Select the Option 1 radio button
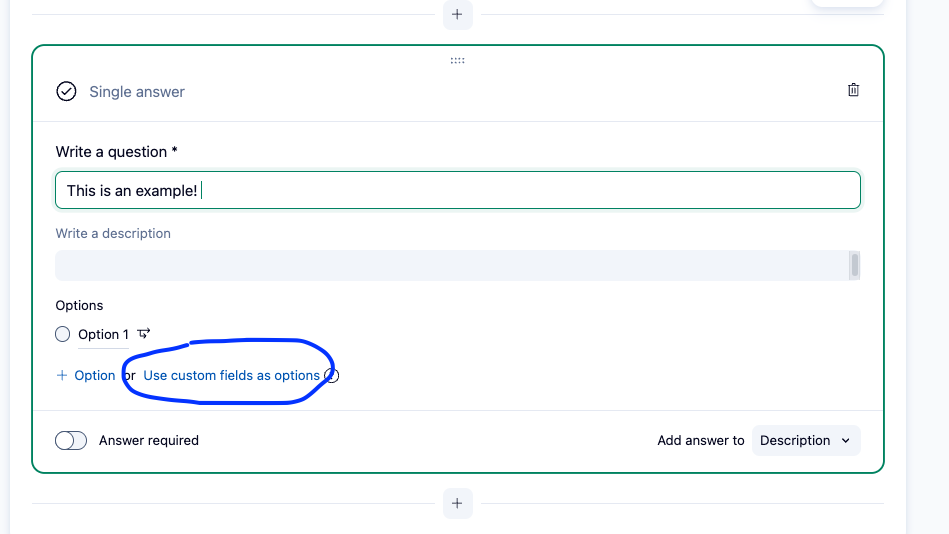949x534 pixels. coord(63,335)
